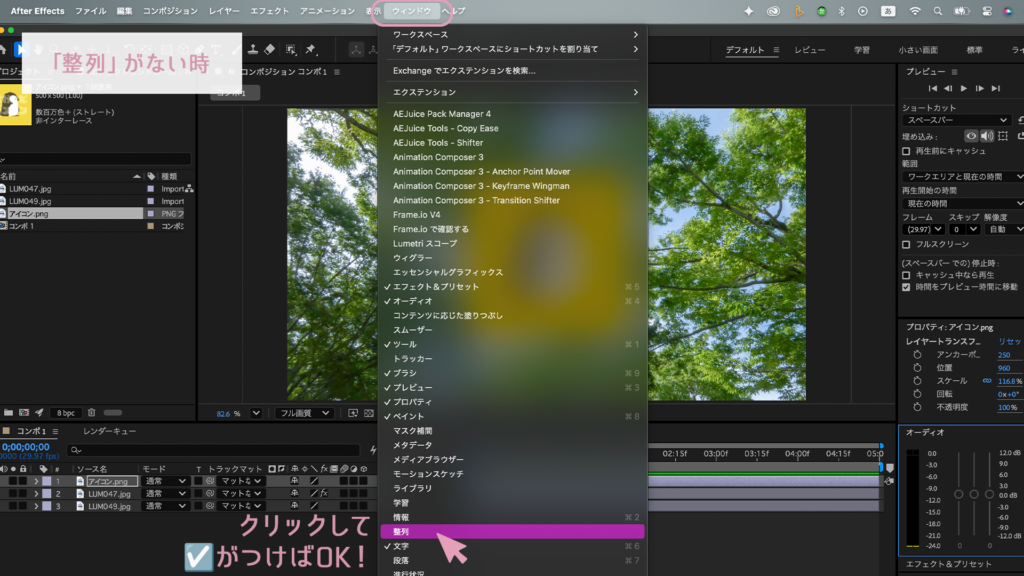Switch to the レビュー workspace
Screen dimensions: 1024x576
[810, 50]
